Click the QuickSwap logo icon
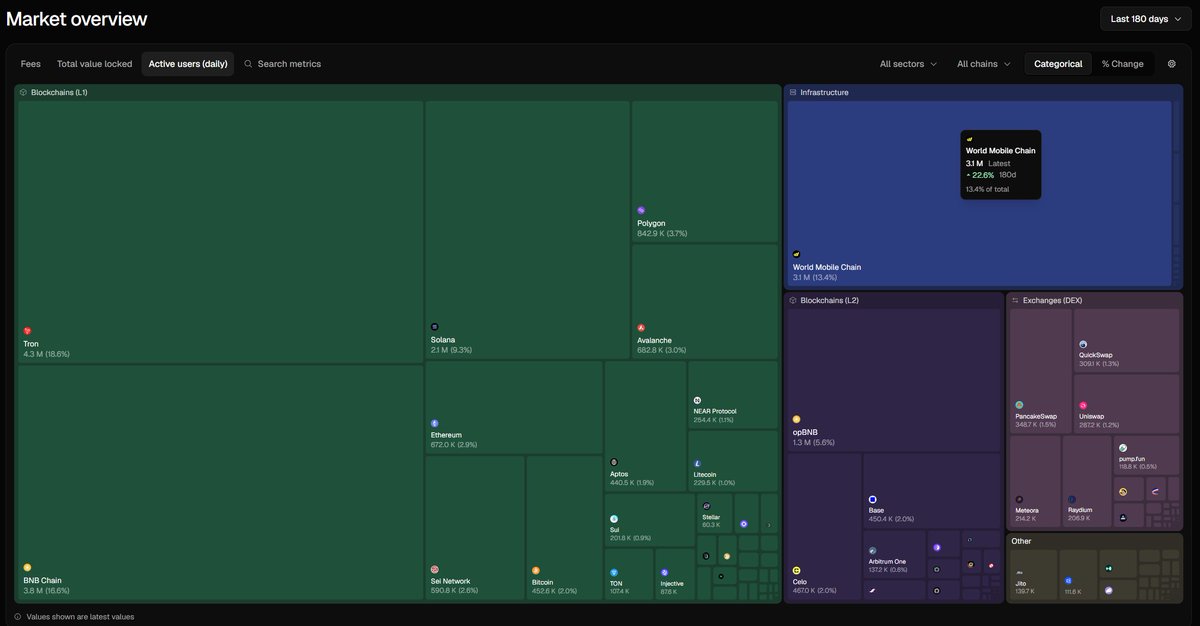1200x626 pixels. pos(1083,344)
